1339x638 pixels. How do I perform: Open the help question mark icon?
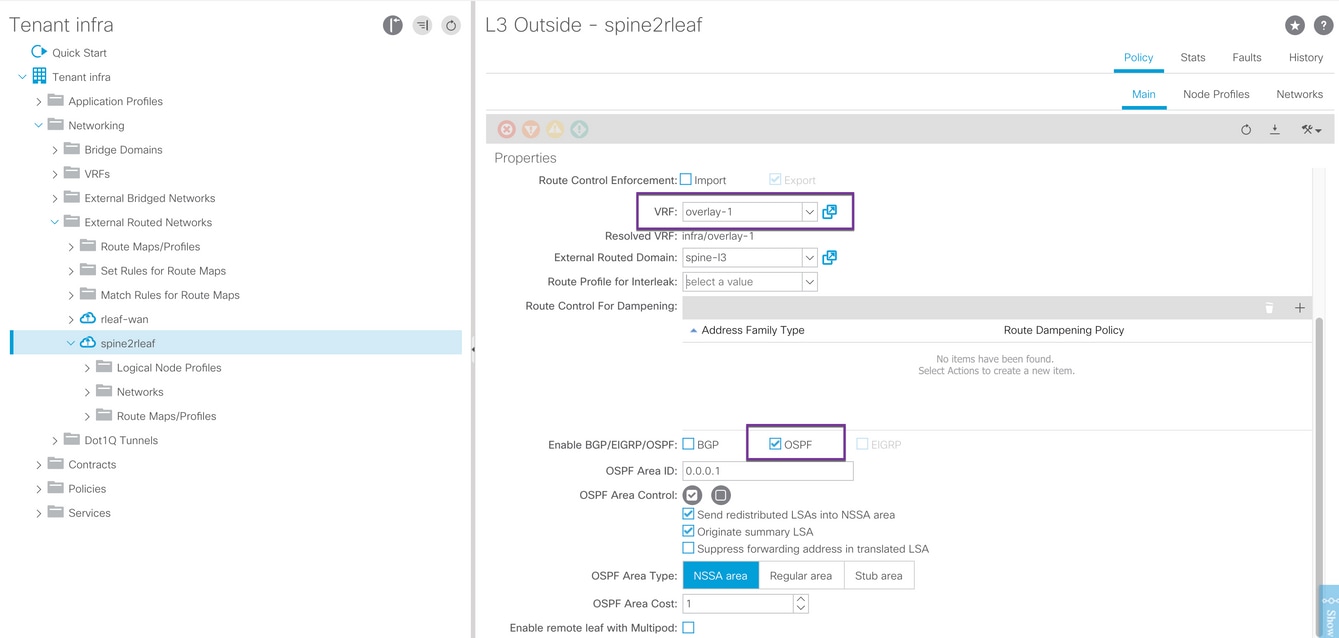pyautogui.click(x=1321, y=26)
